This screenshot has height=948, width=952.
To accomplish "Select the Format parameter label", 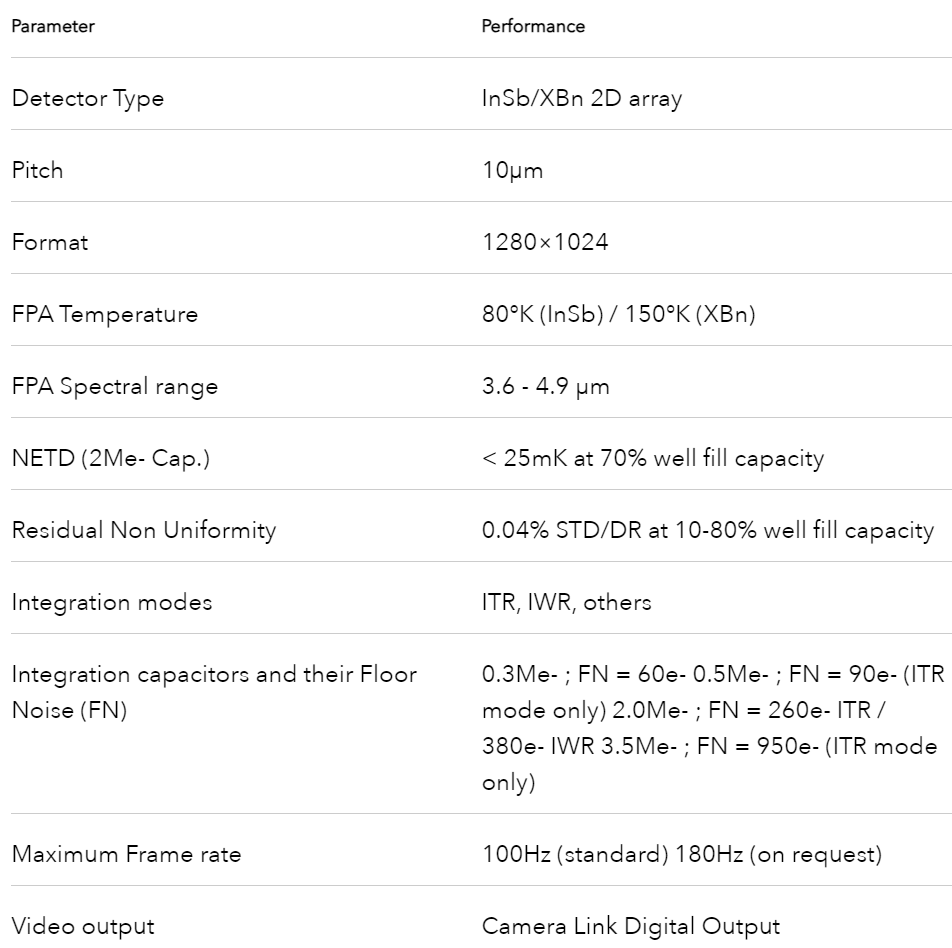I will tap(50, 242).
